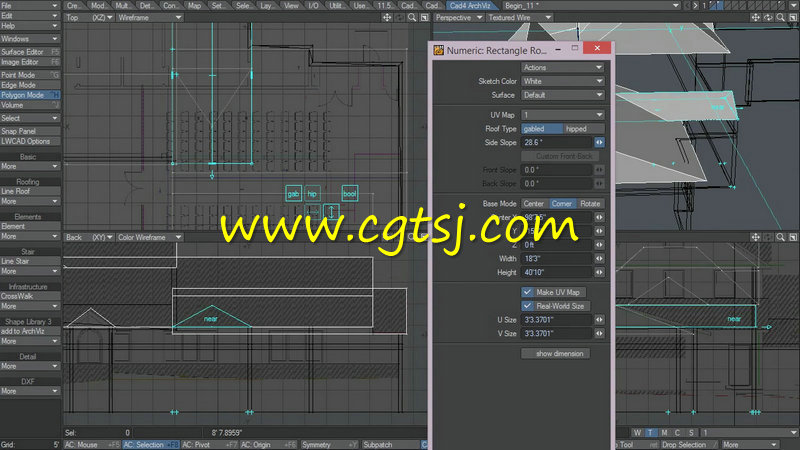
Task: Open the File menu
Action: 30,6
